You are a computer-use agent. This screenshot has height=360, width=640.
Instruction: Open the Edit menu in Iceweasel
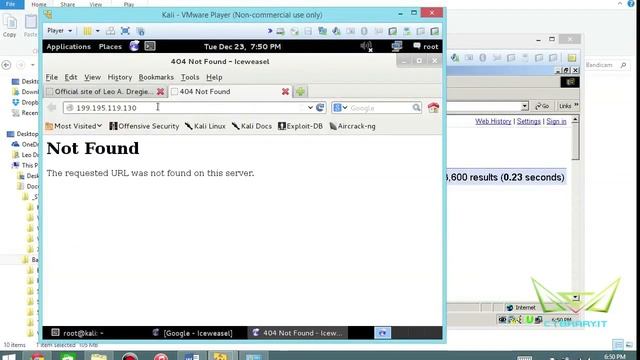tap(71, 77)
